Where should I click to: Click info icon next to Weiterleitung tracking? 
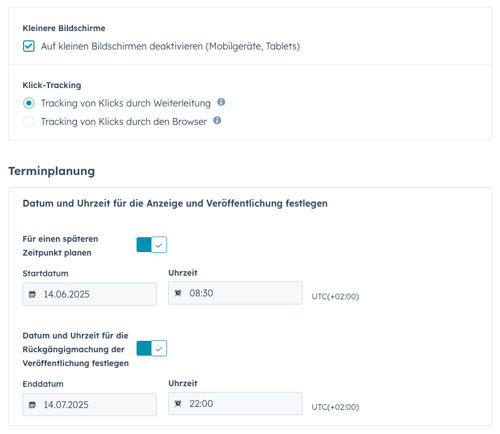point(221,102)
